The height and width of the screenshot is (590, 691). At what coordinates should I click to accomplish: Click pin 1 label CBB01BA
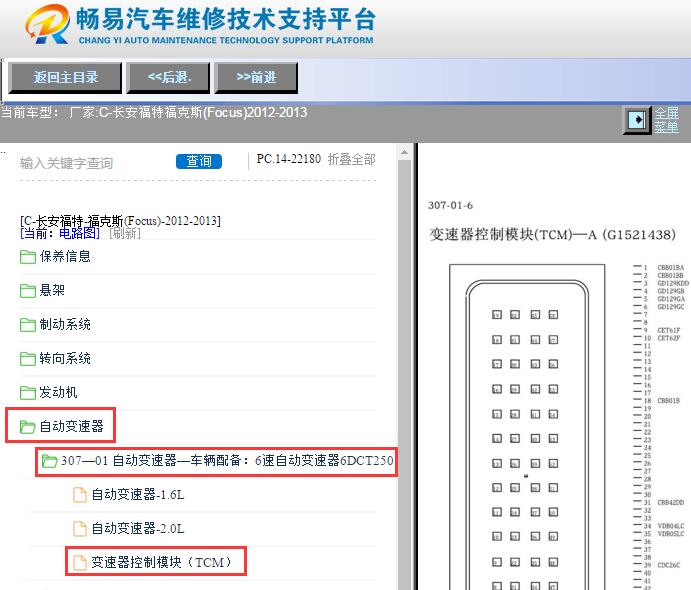(x=671, y=267)
